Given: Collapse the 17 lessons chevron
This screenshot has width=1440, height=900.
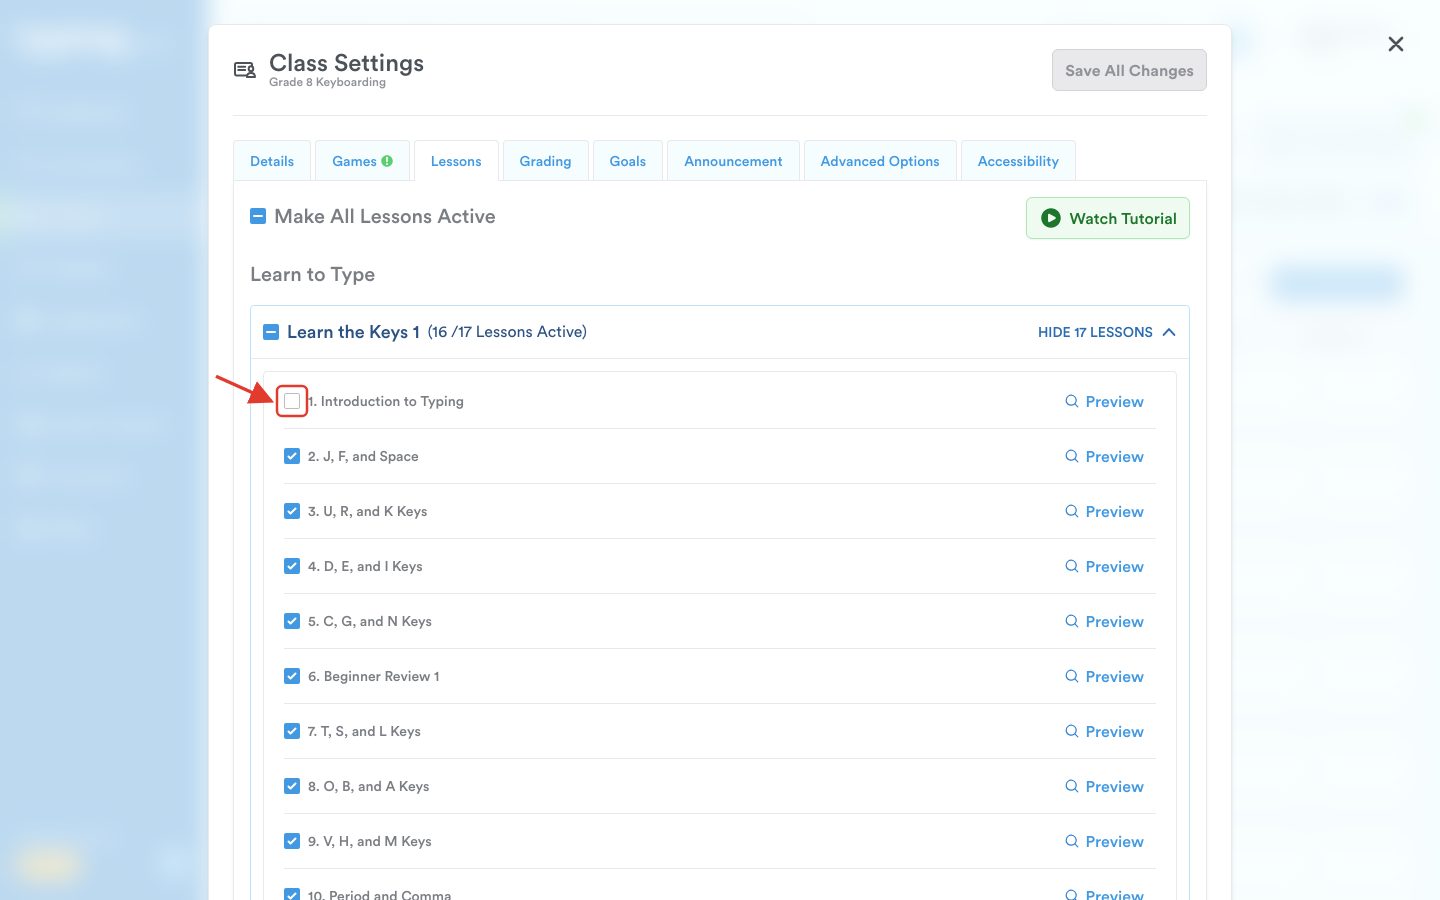Looking at the screenshot, I should 1169,332.
